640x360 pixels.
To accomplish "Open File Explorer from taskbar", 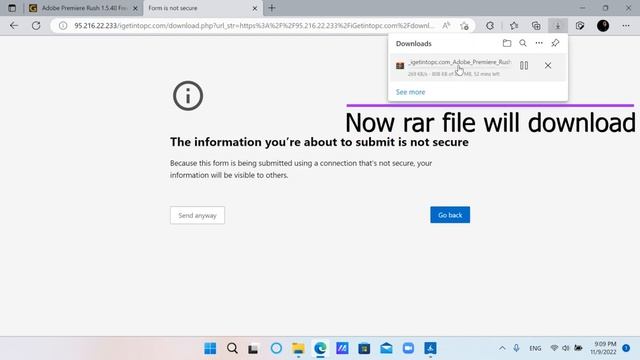I will (x=298, y=348).
